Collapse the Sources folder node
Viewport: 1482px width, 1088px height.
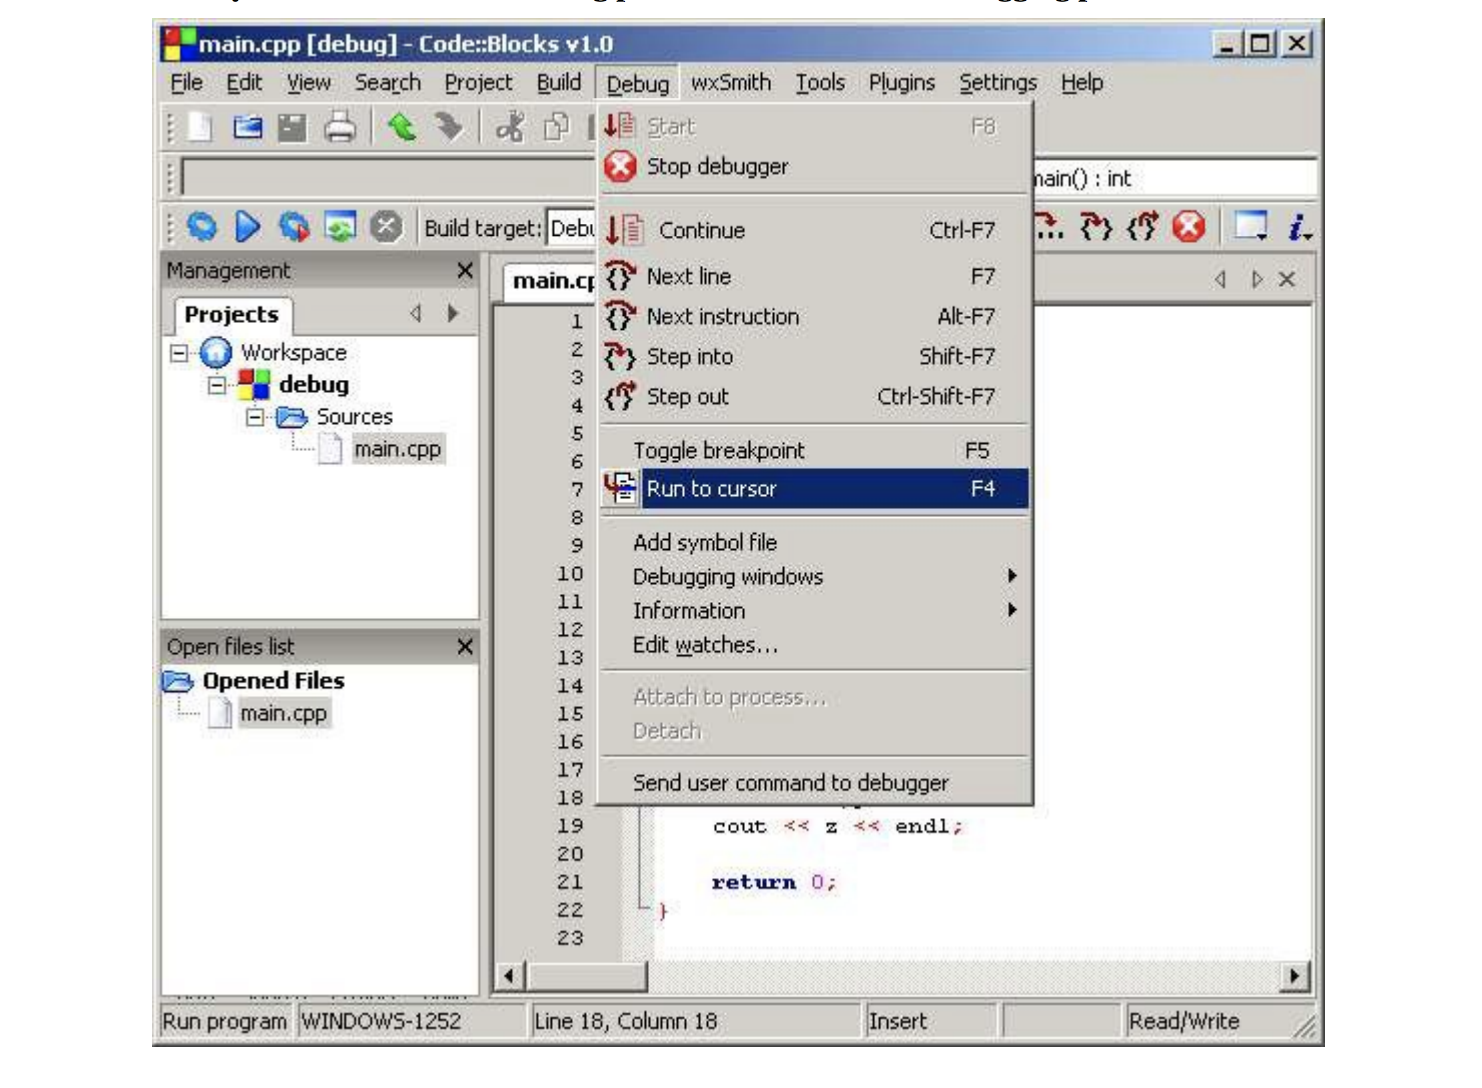(x=255, y=417)
